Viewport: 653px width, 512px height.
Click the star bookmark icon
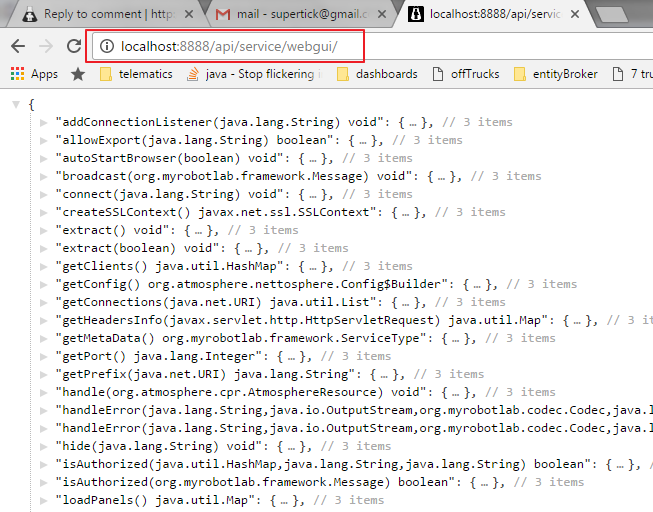(78, 75)
